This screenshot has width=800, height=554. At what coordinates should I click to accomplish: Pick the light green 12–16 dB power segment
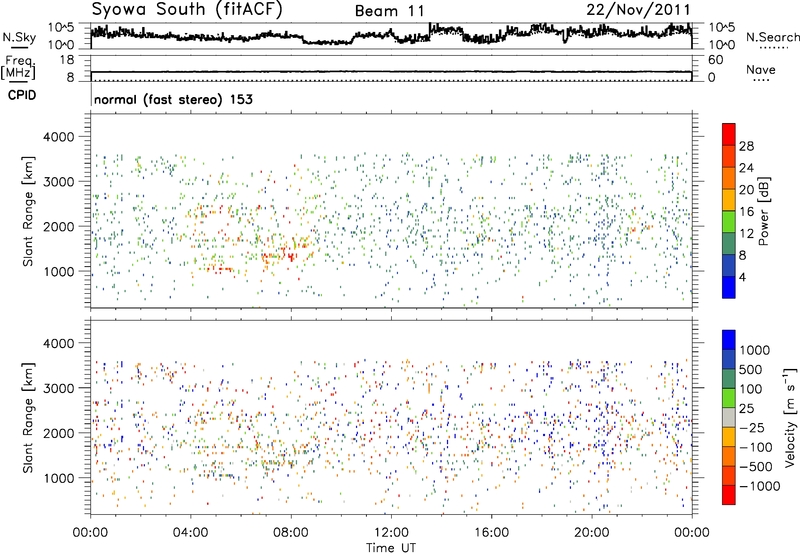click(729, 222)
